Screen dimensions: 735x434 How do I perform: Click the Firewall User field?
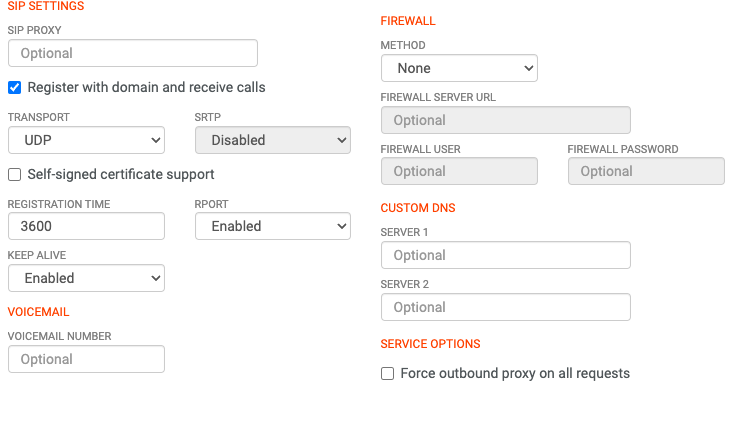459,171
